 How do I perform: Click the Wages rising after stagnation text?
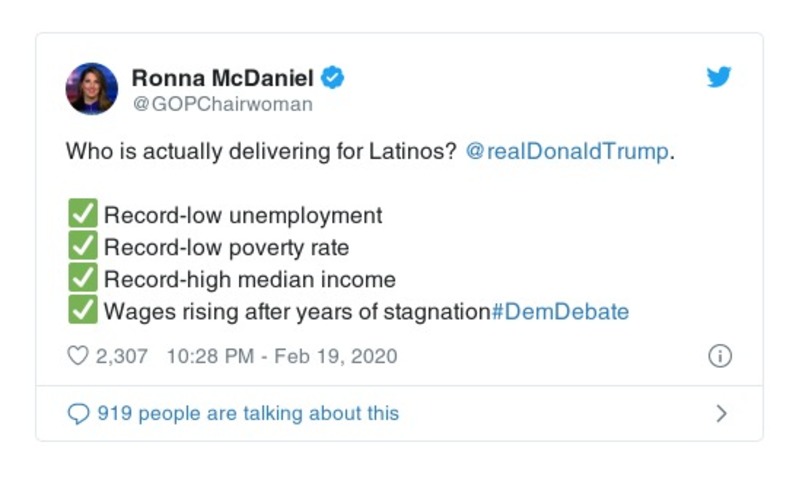coord(296,311)
